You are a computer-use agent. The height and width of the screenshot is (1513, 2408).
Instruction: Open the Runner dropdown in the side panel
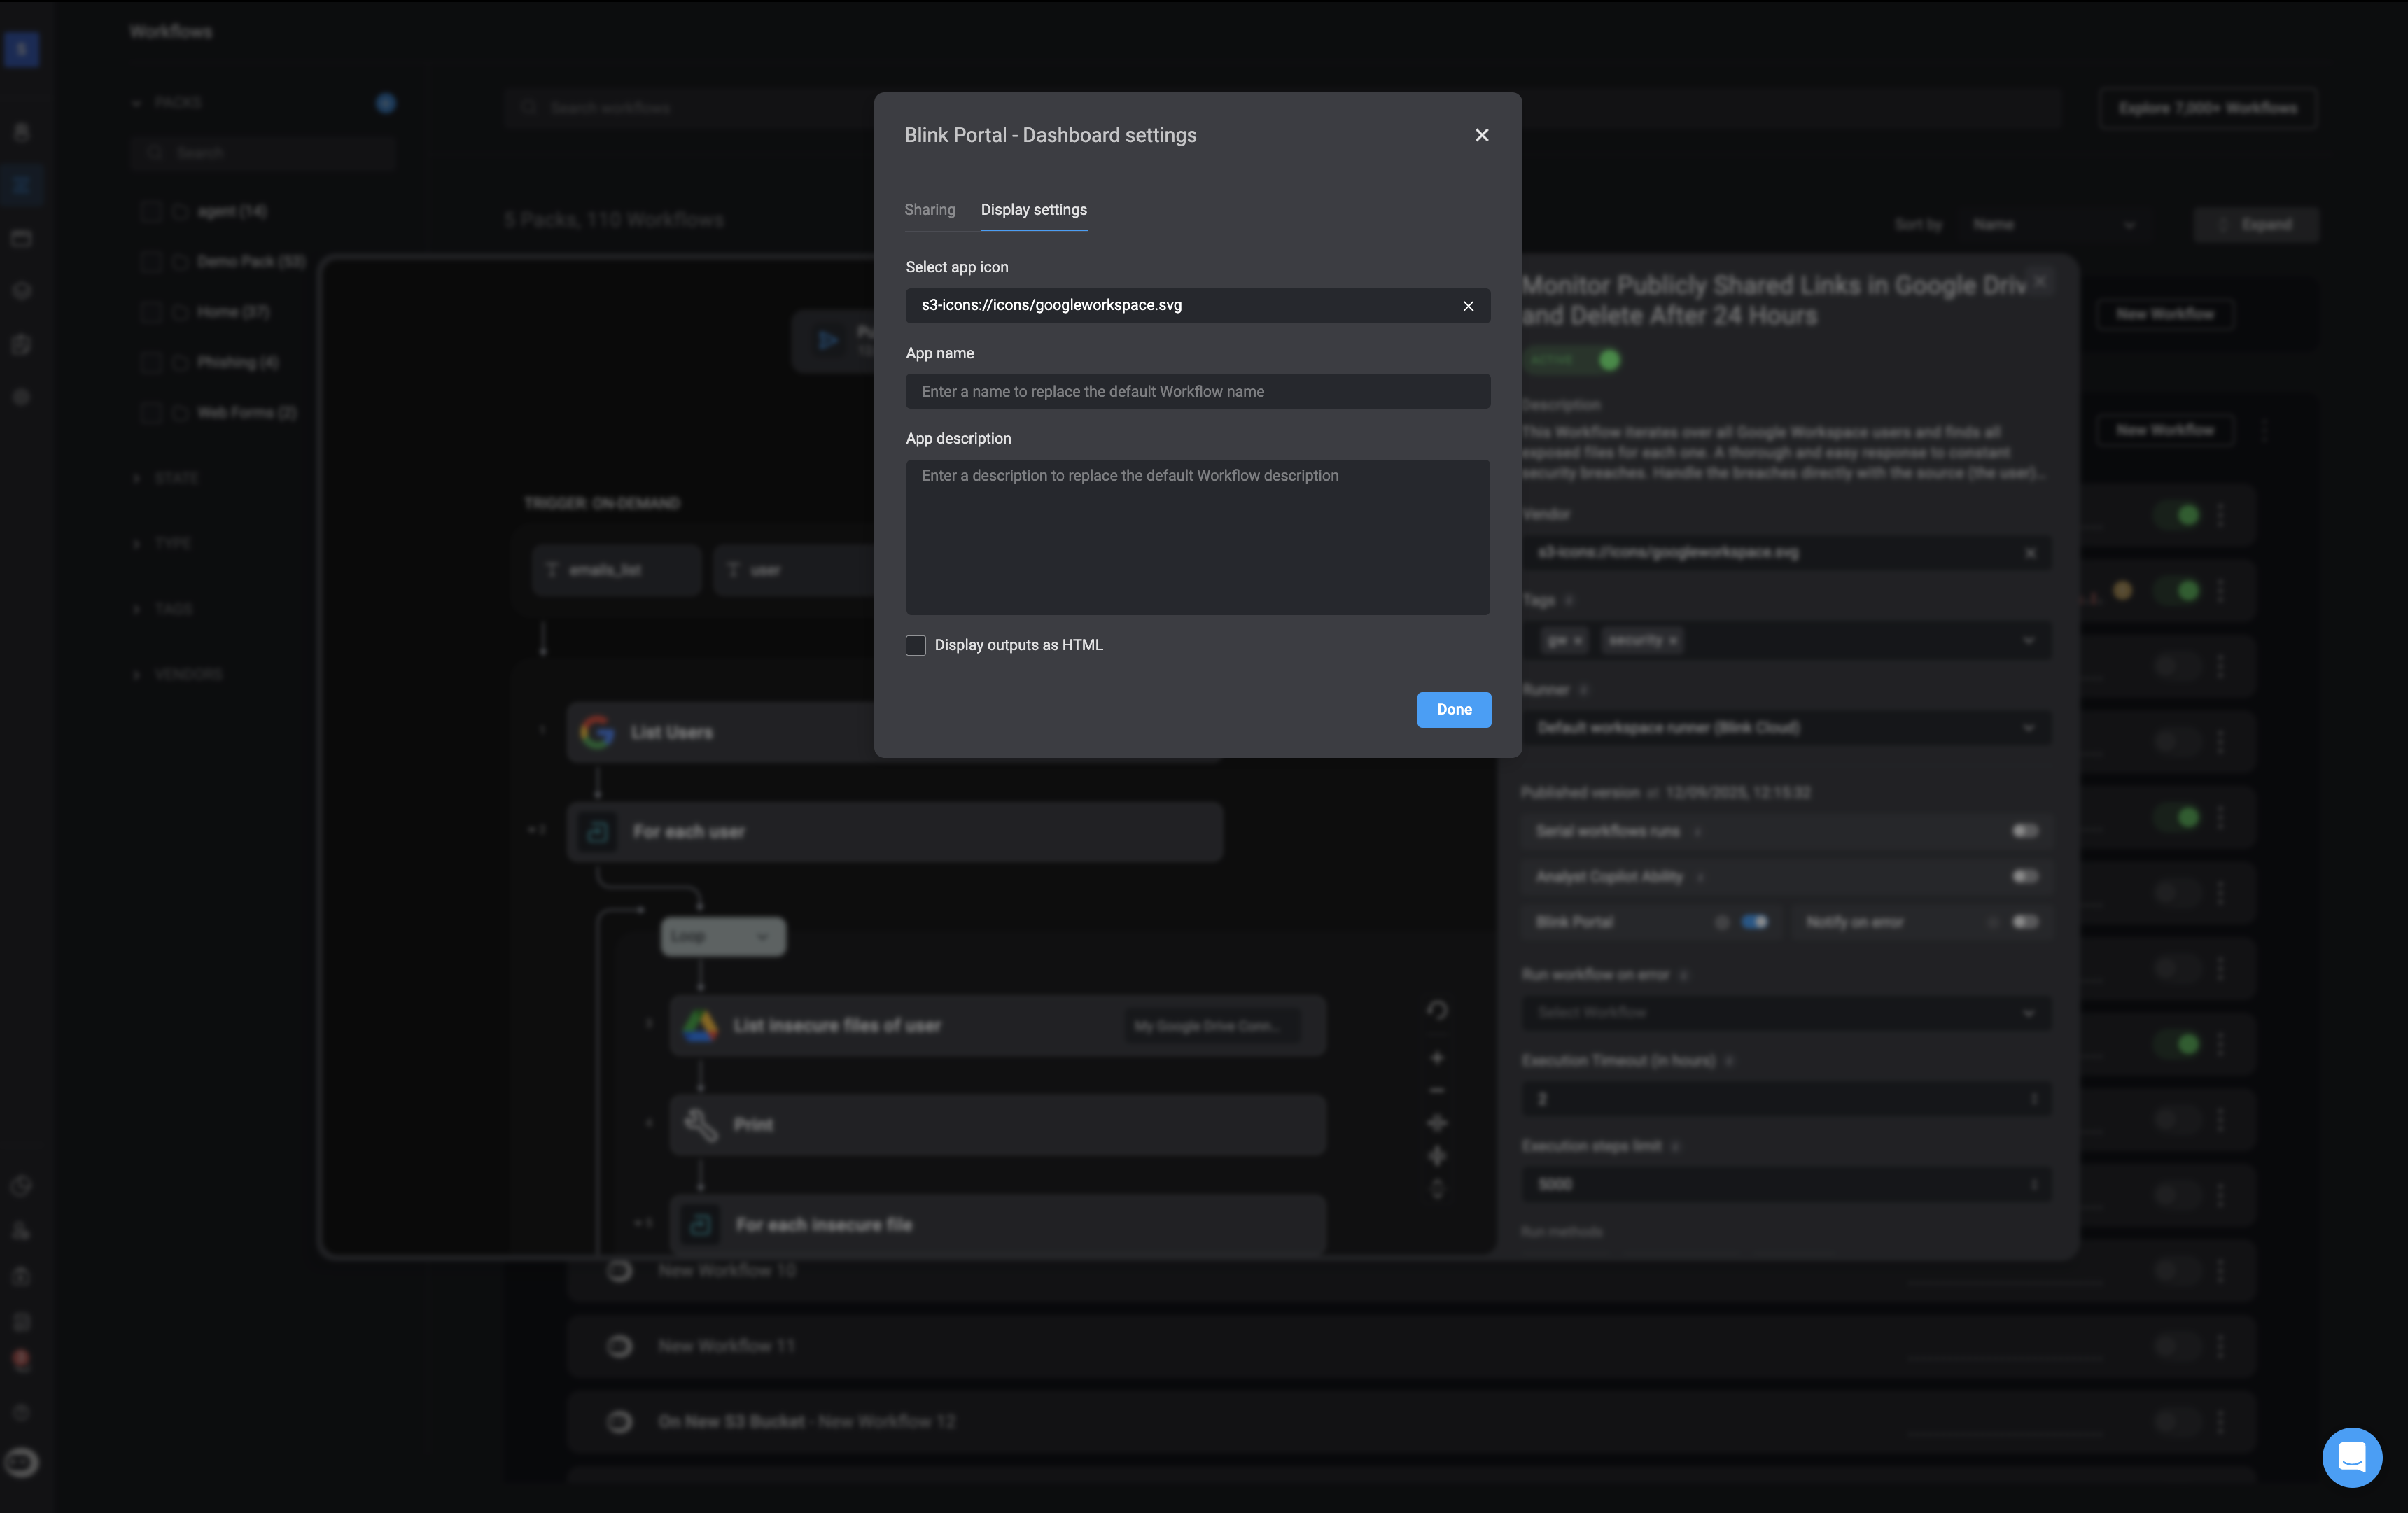(1786, 727)
